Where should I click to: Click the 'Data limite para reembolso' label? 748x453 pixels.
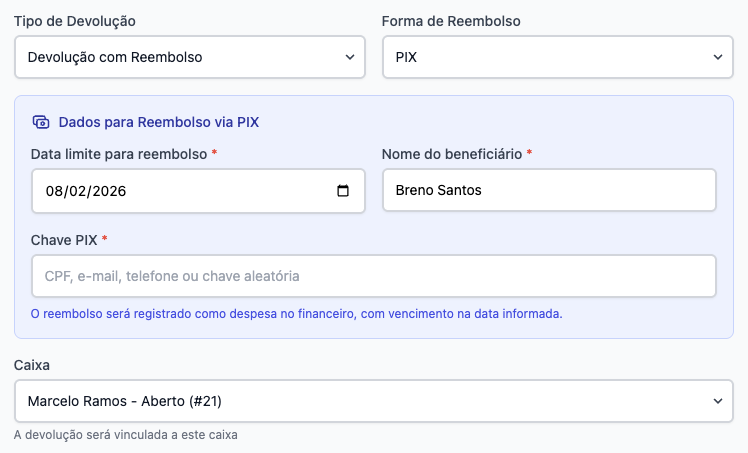pos(119,154)
